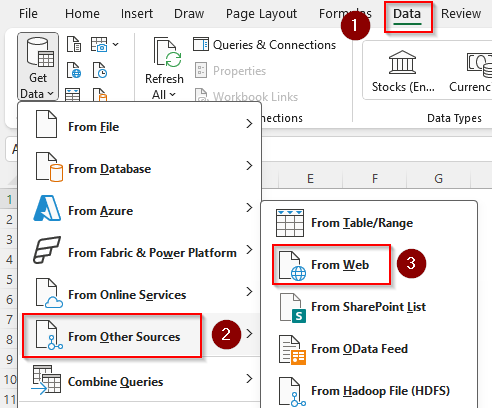The height and width of the screenshot is (408, 492).
Task: Select column F header
Action: pyautogui.click(x=375, y=179)
